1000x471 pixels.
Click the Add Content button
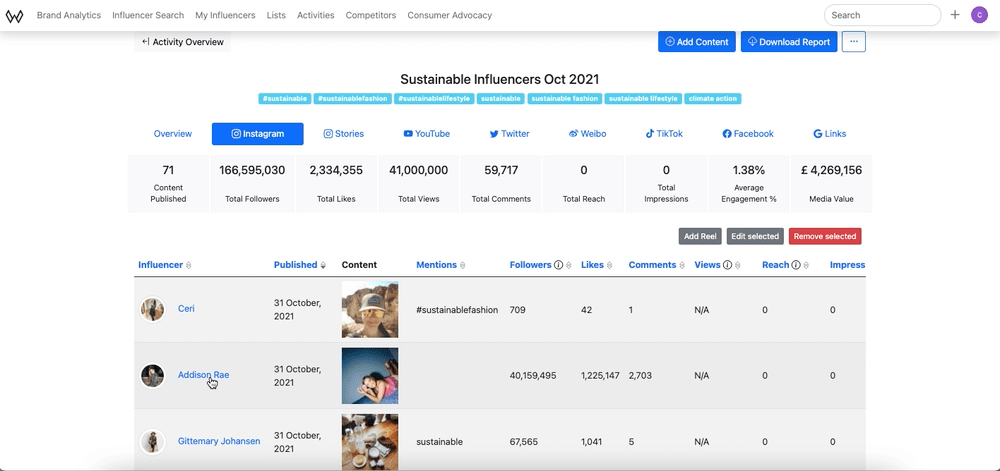(697, 41)
